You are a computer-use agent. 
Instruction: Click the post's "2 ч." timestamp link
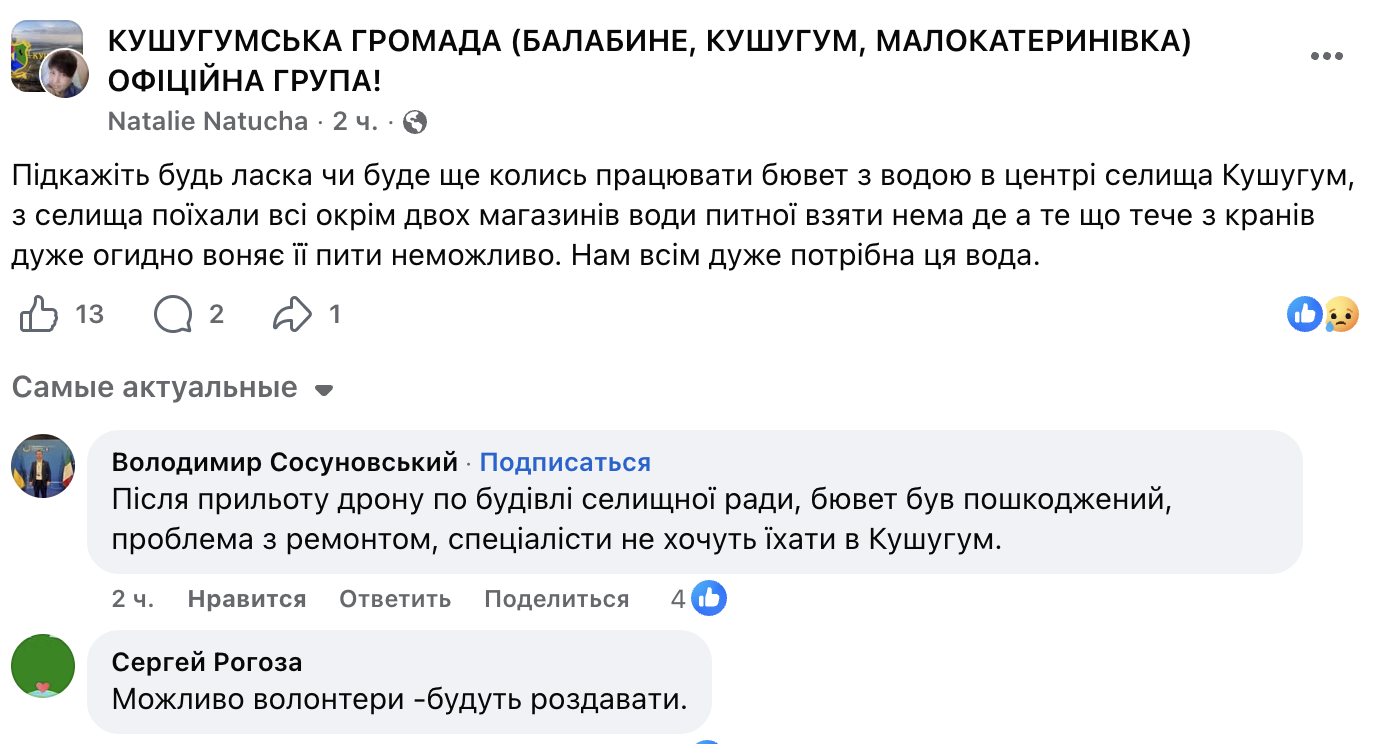click(x=355, y=122)
